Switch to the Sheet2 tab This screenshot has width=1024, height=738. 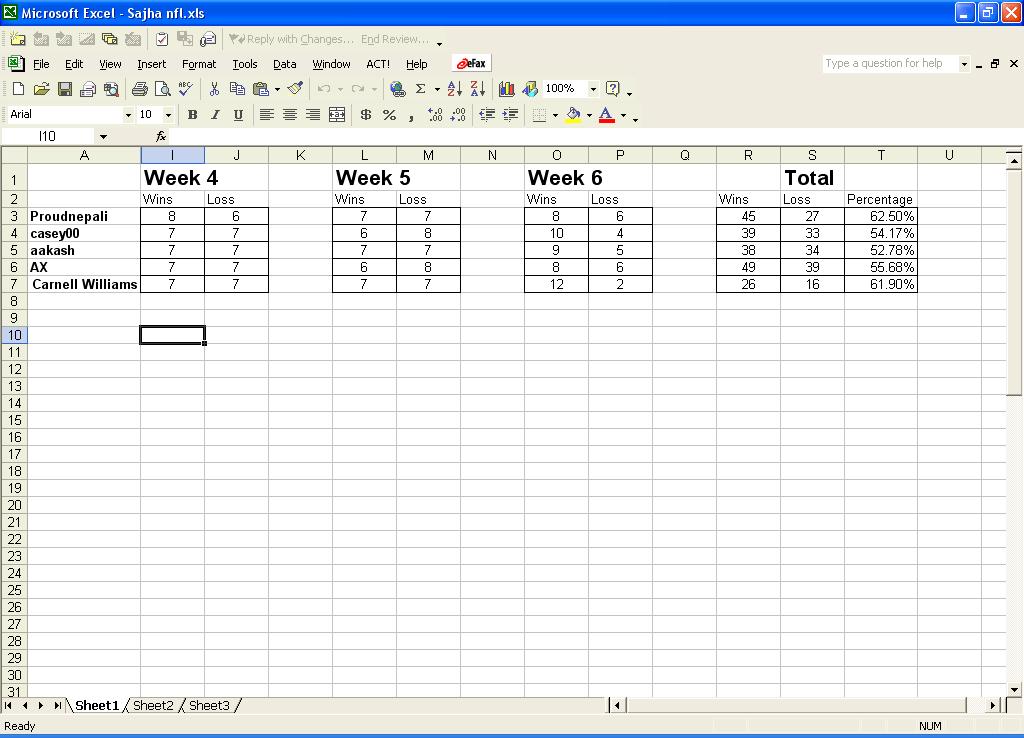pos(153,705)
